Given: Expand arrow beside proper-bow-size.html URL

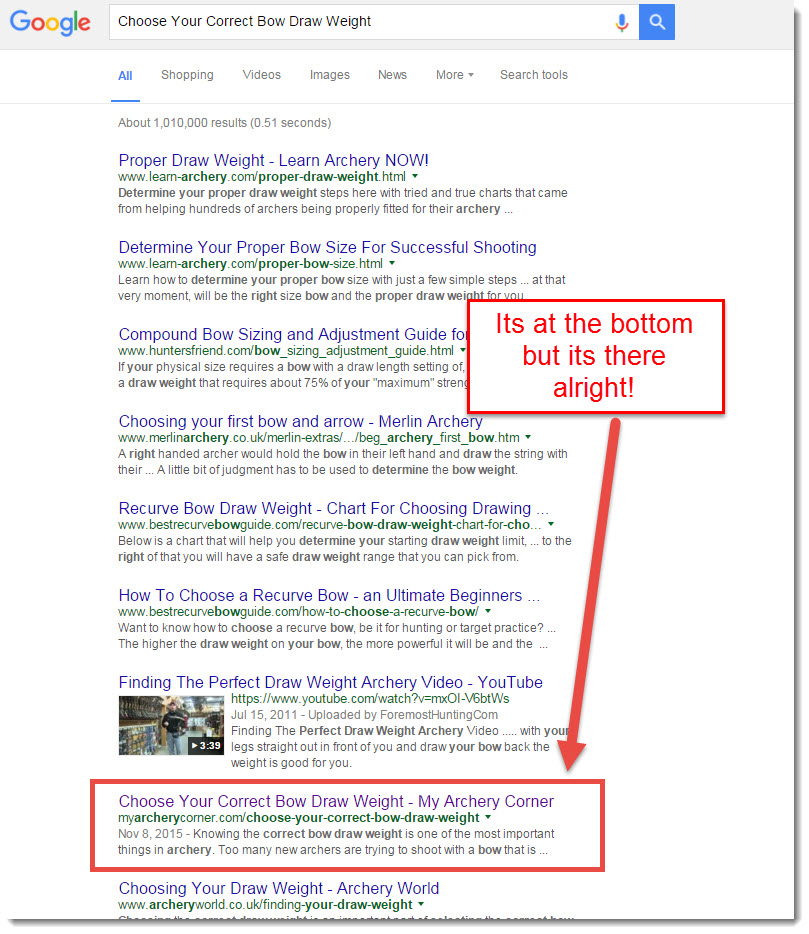Looking at the screenshot, I should (x=392, y=263).
